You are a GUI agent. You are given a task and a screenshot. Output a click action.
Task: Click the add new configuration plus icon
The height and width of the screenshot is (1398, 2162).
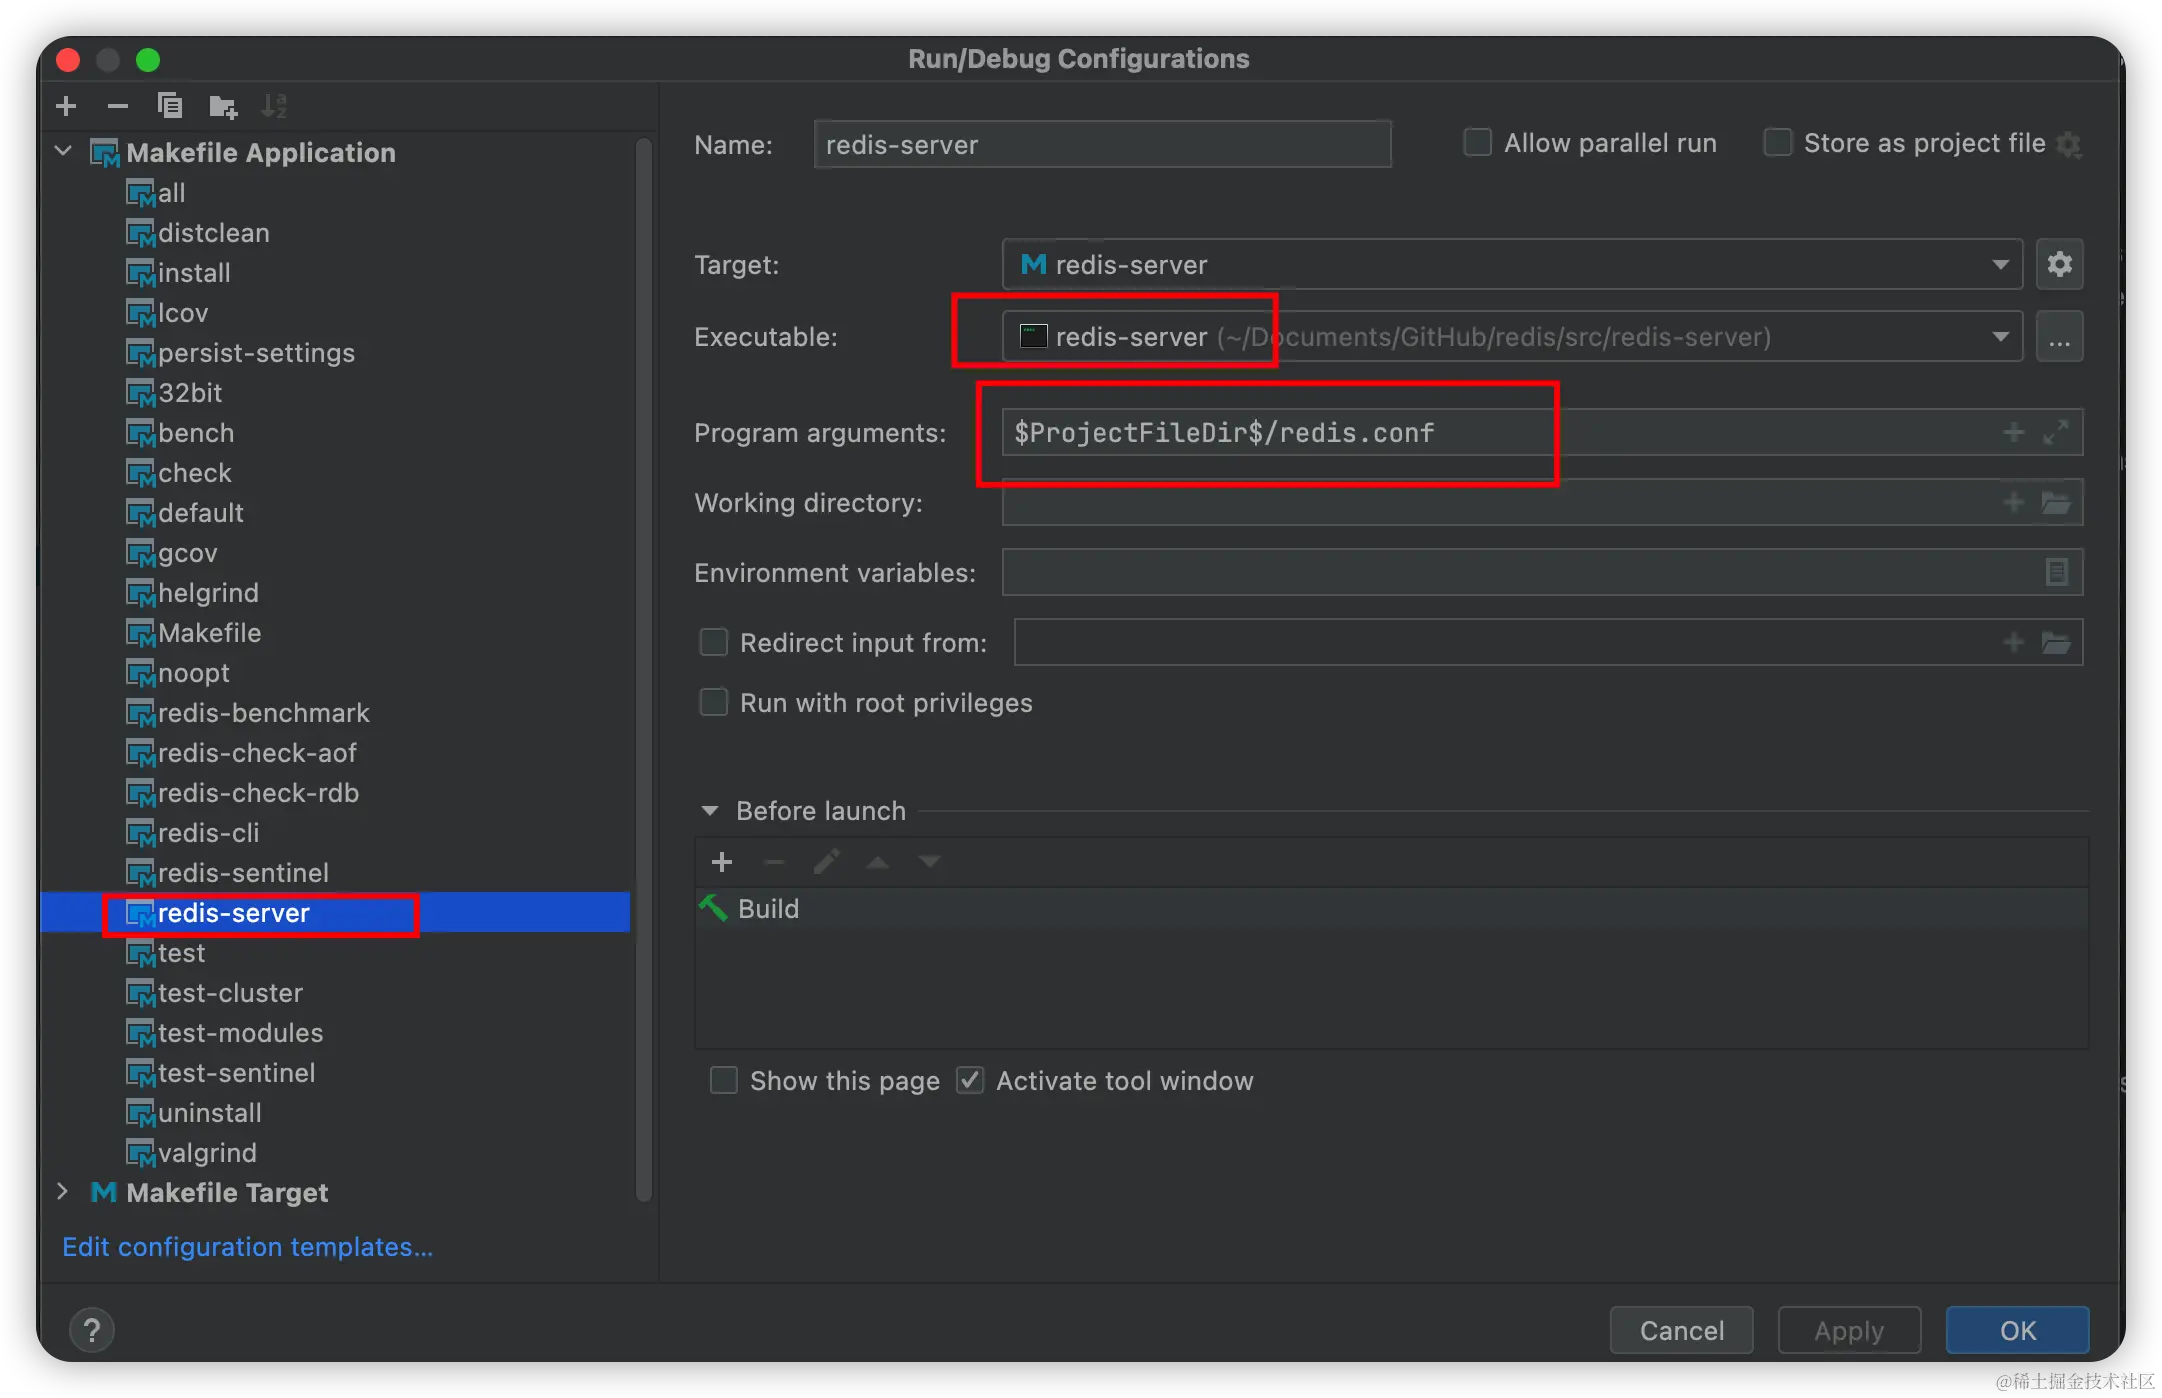click(x=66, y=105)
